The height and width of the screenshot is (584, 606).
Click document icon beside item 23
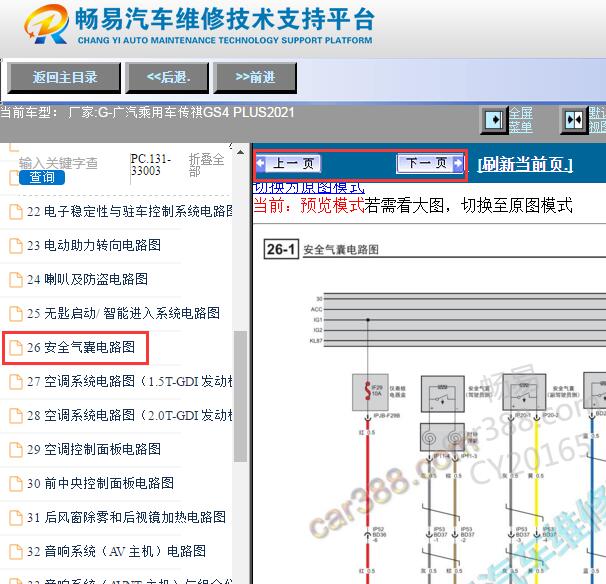coord(16,246)
